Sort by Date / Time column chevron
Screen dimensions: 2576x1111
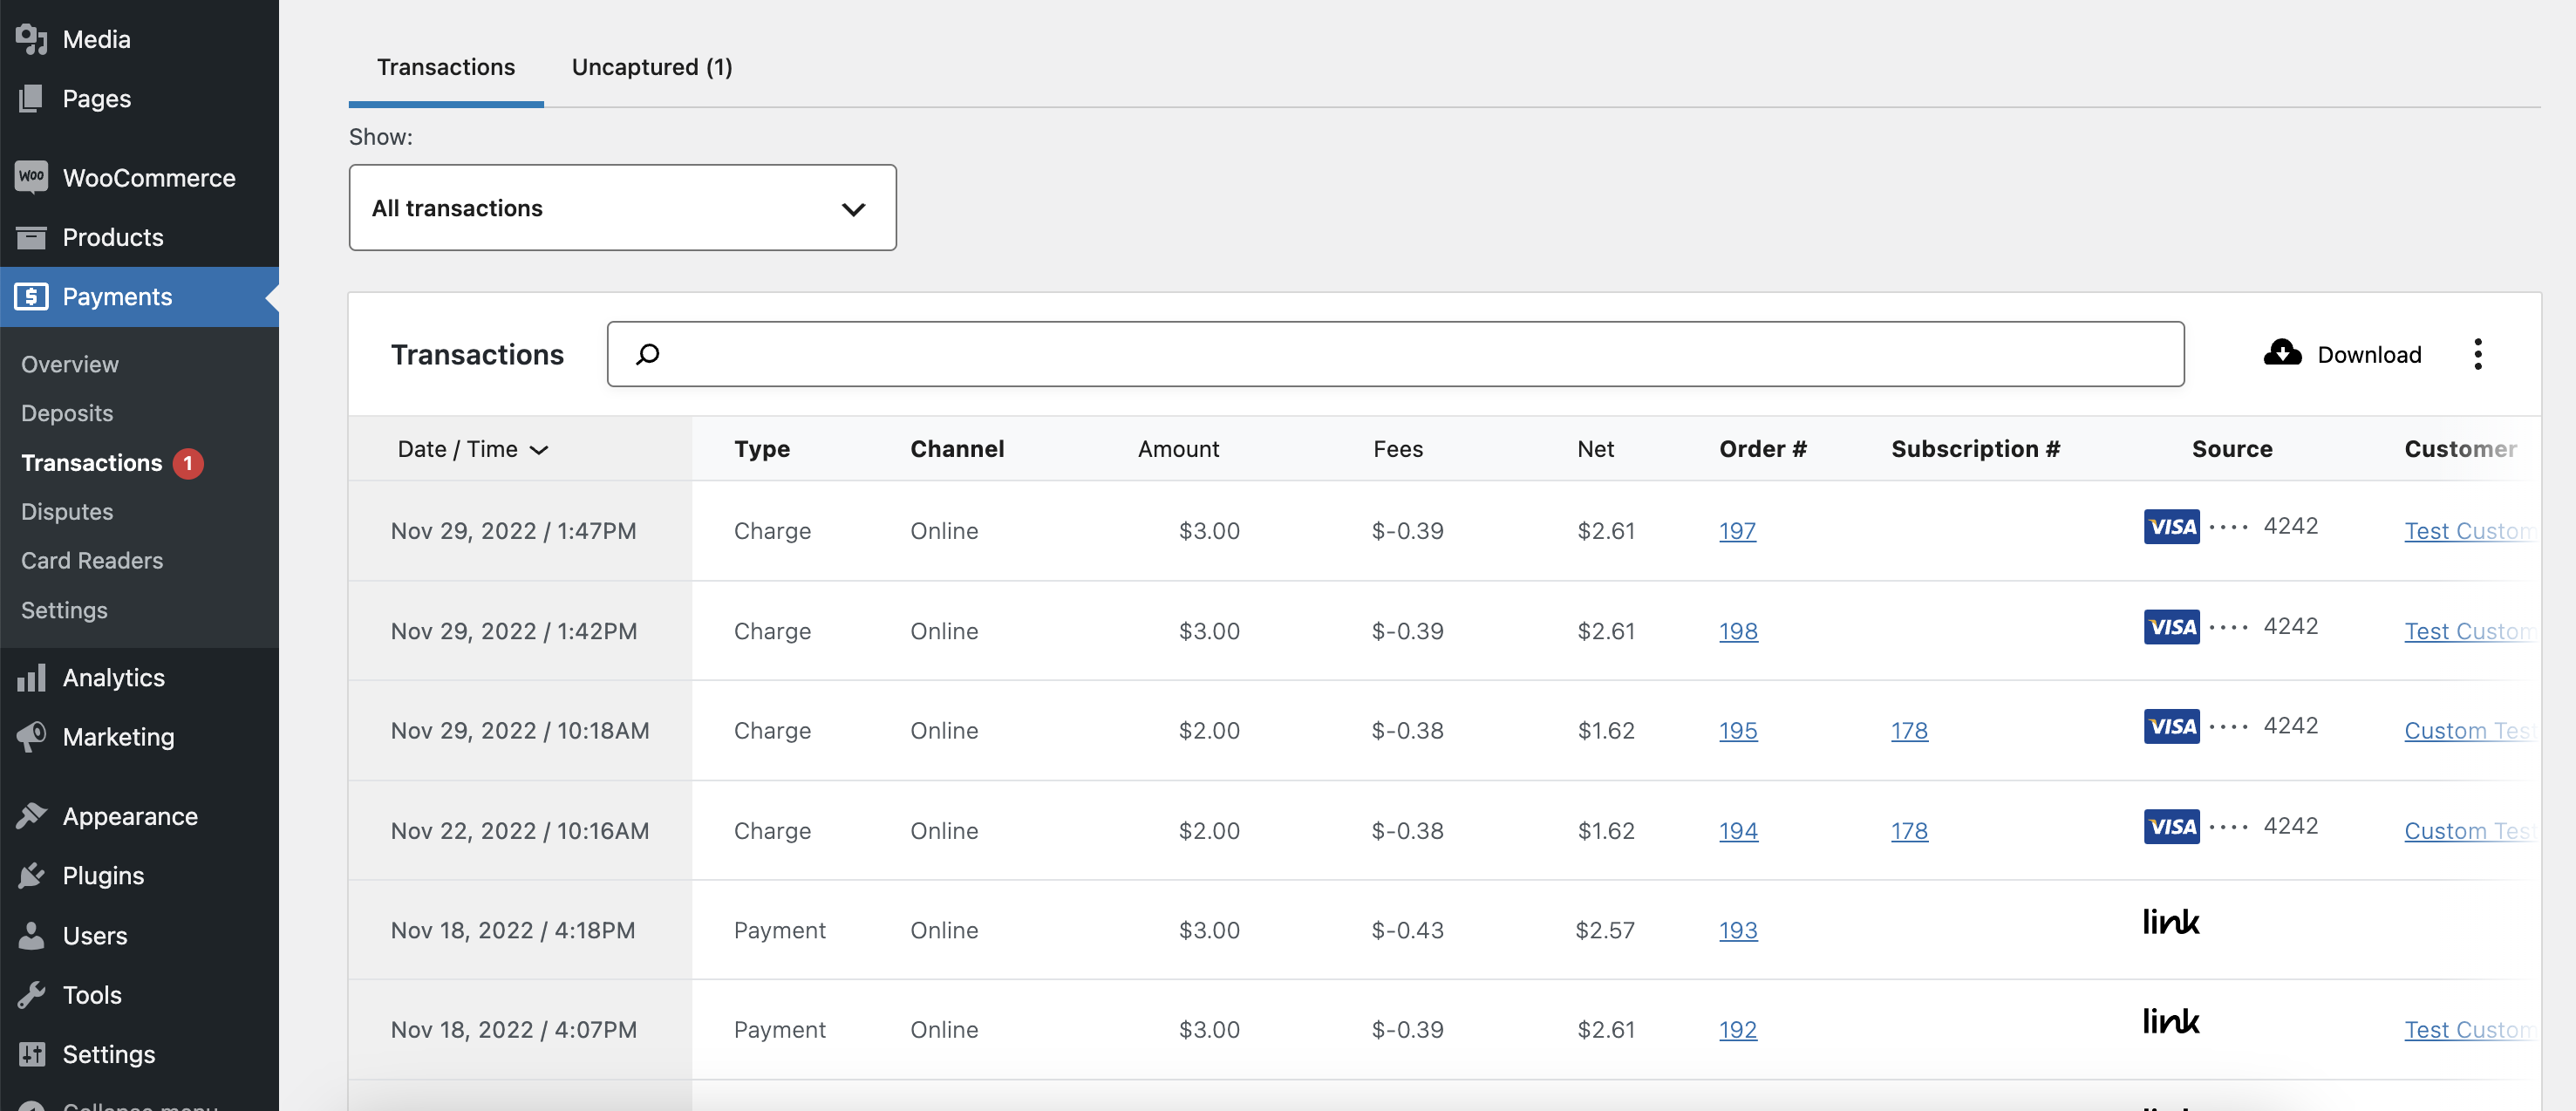(x=539, y=450)
